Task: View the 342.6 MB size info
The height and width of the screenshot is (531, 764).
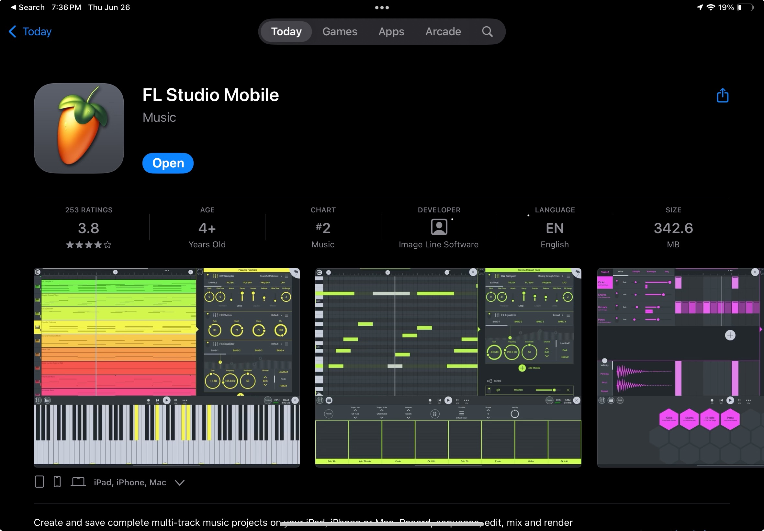Action: point(673,228)
